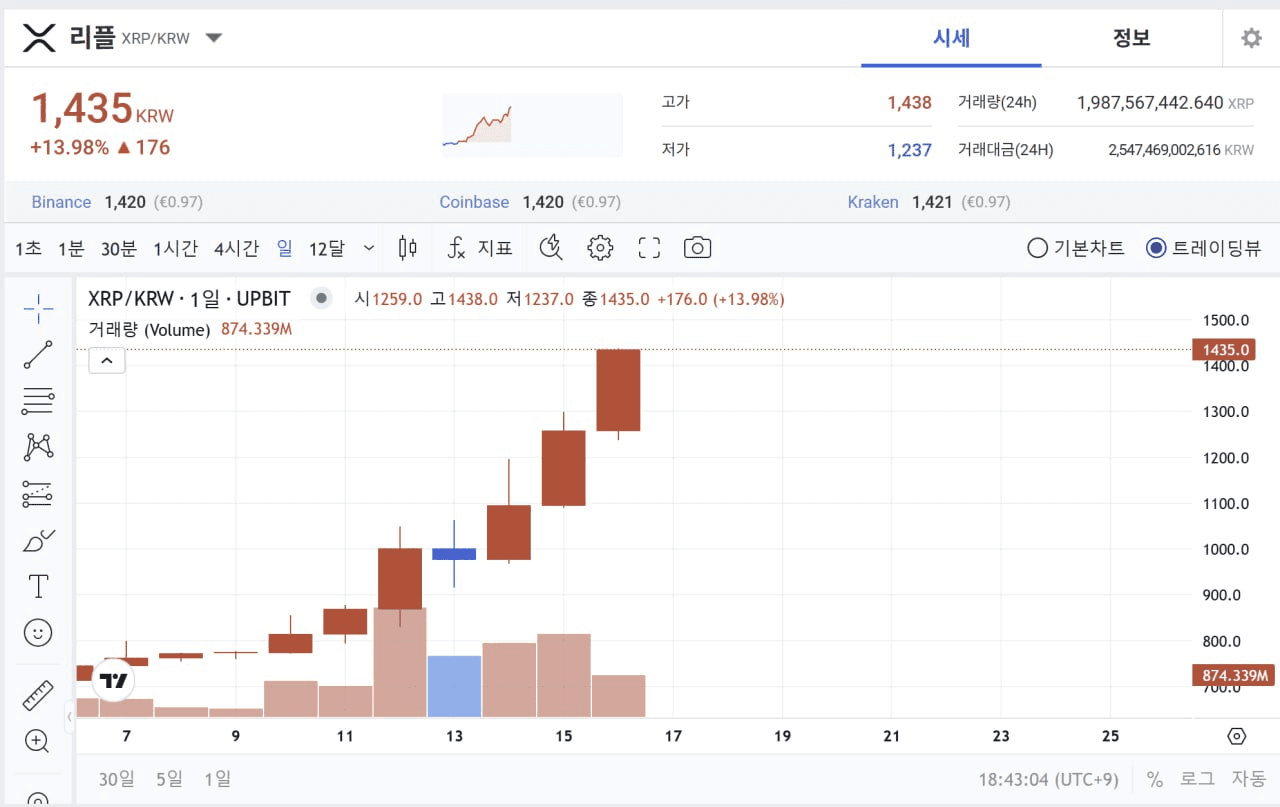Image resolution: width=1280 pixels, height=807 pixels.
Task: Open chart settings gear in toolbar
Action: click(x=600, y=248)
